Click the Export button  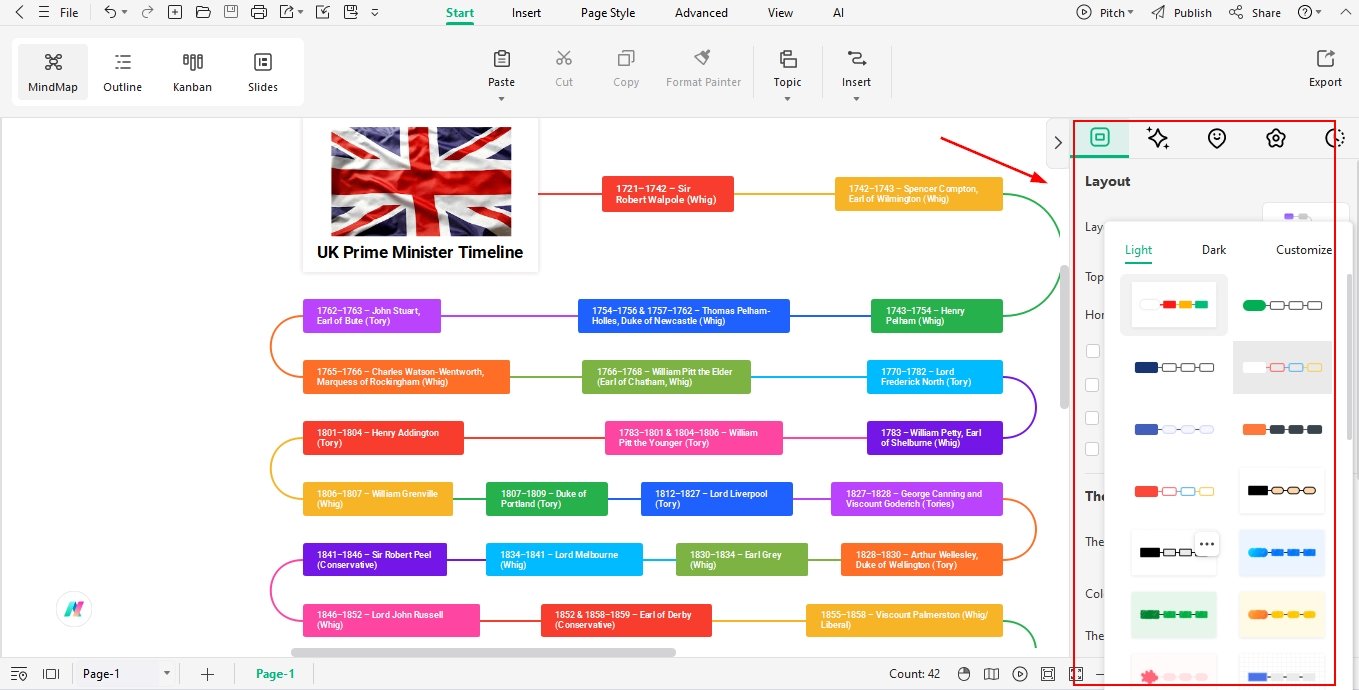(x=1325, y=68)
